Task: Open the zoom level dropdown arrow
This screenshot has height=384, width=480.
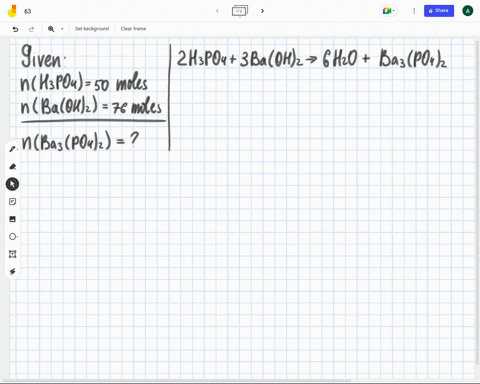Action: click(x=62, y=29)
